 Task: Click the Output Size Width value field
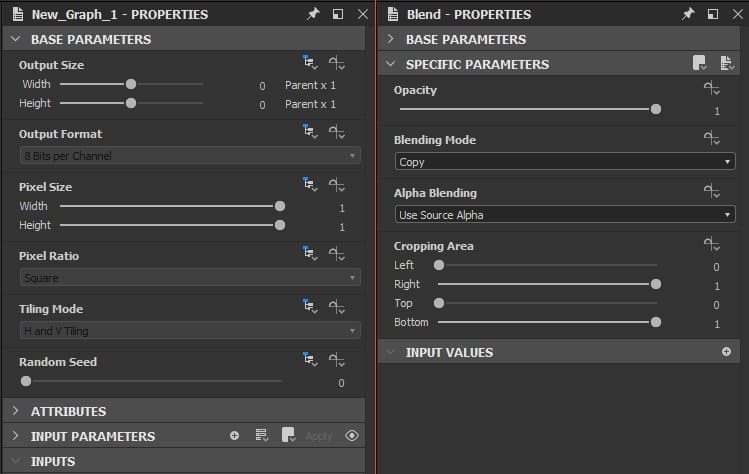(x=262, y=86)
